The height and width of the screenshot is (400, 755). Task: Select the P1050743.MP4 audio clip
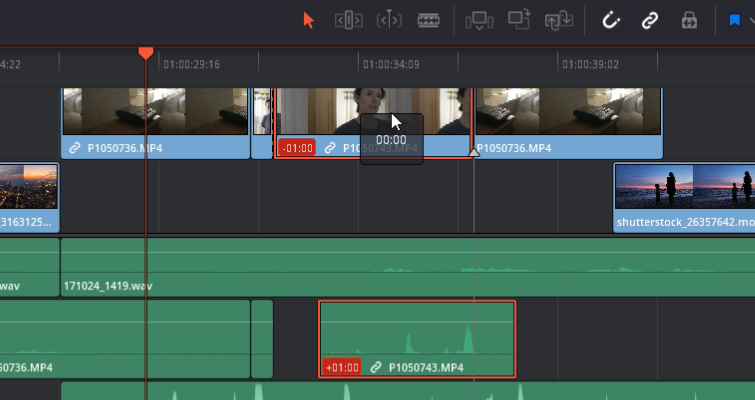[x=417, y=339]
